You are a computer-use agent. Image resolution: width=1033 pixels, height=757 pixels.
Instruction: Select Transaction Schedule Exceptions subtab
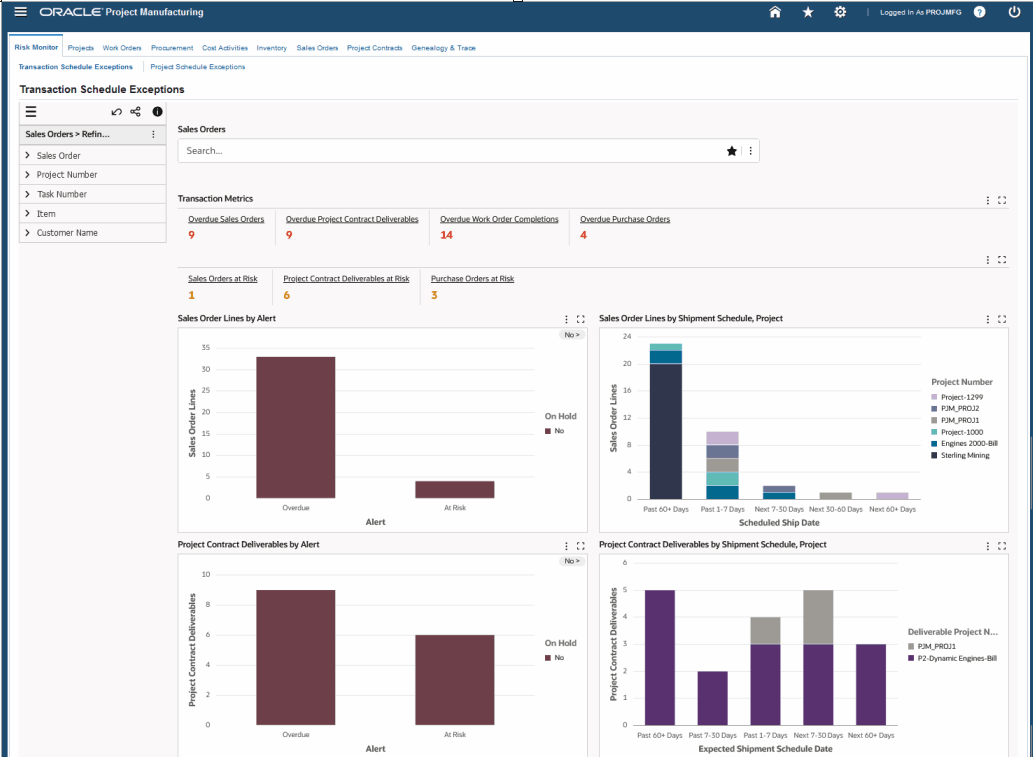[76, 67]
